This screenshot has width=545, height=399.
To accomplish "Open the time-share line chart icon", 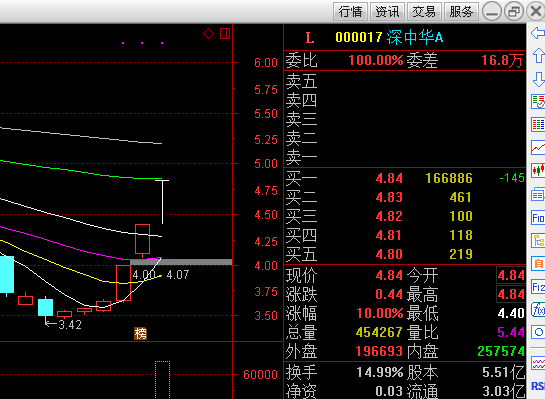I will 538,147.
